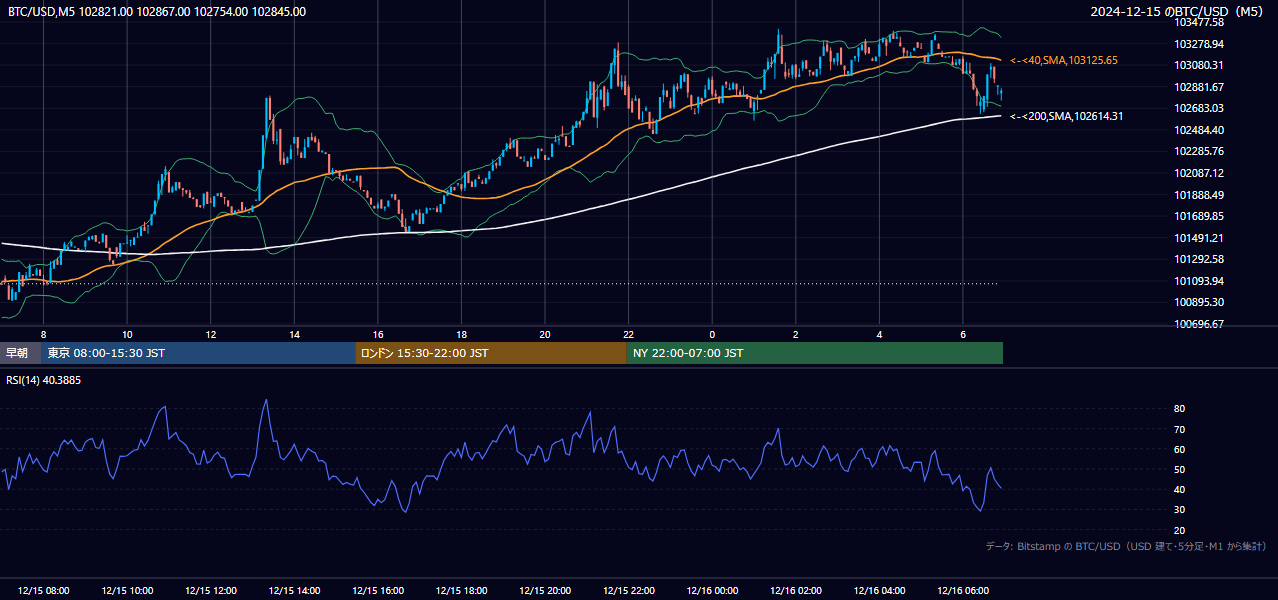
Task: Click RSI scale level 60
Action: 1180,449
